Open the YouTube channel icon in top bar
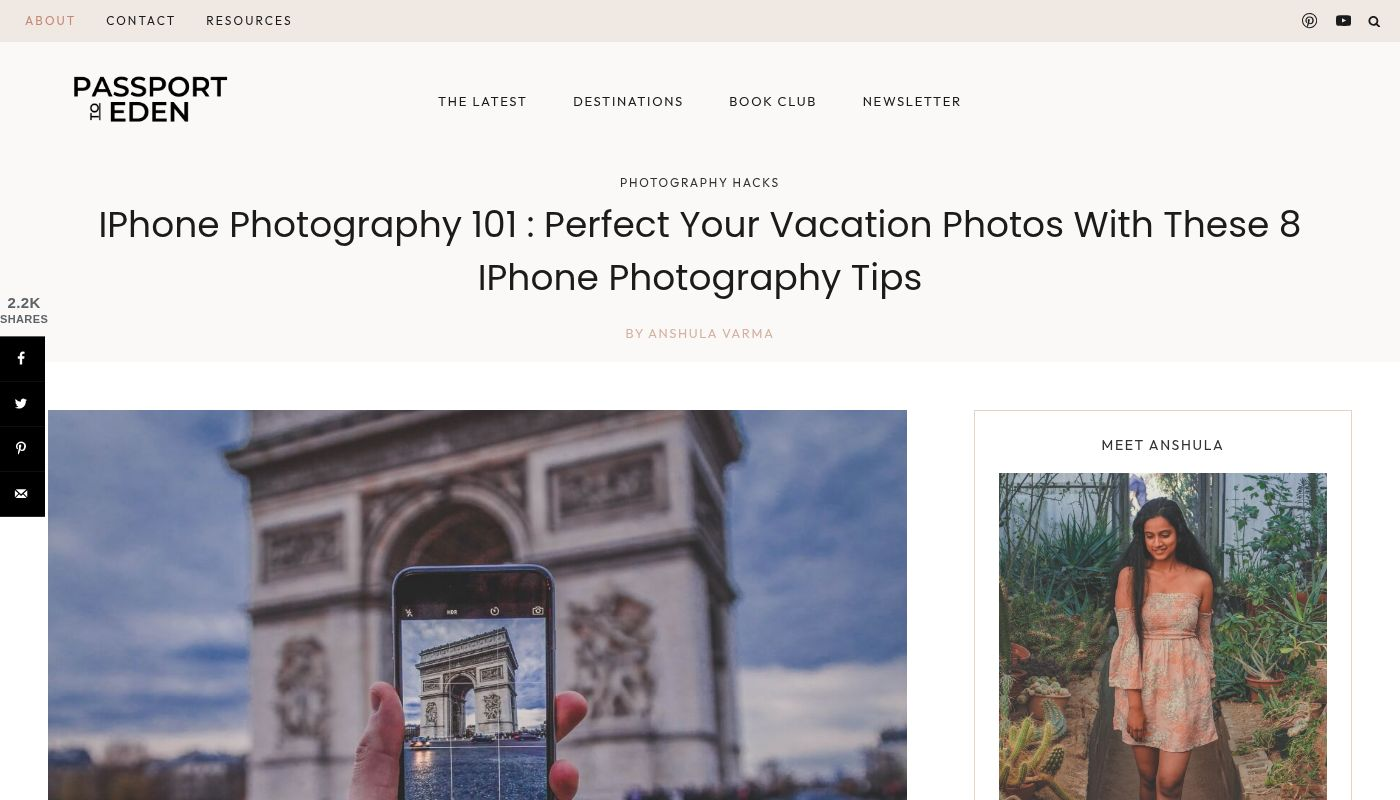1400x800 pixels. click(x=1343, y=20)
